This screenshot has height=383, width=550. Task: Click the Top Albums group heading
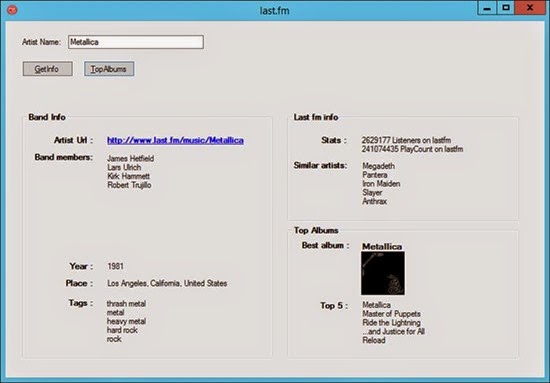316,230
